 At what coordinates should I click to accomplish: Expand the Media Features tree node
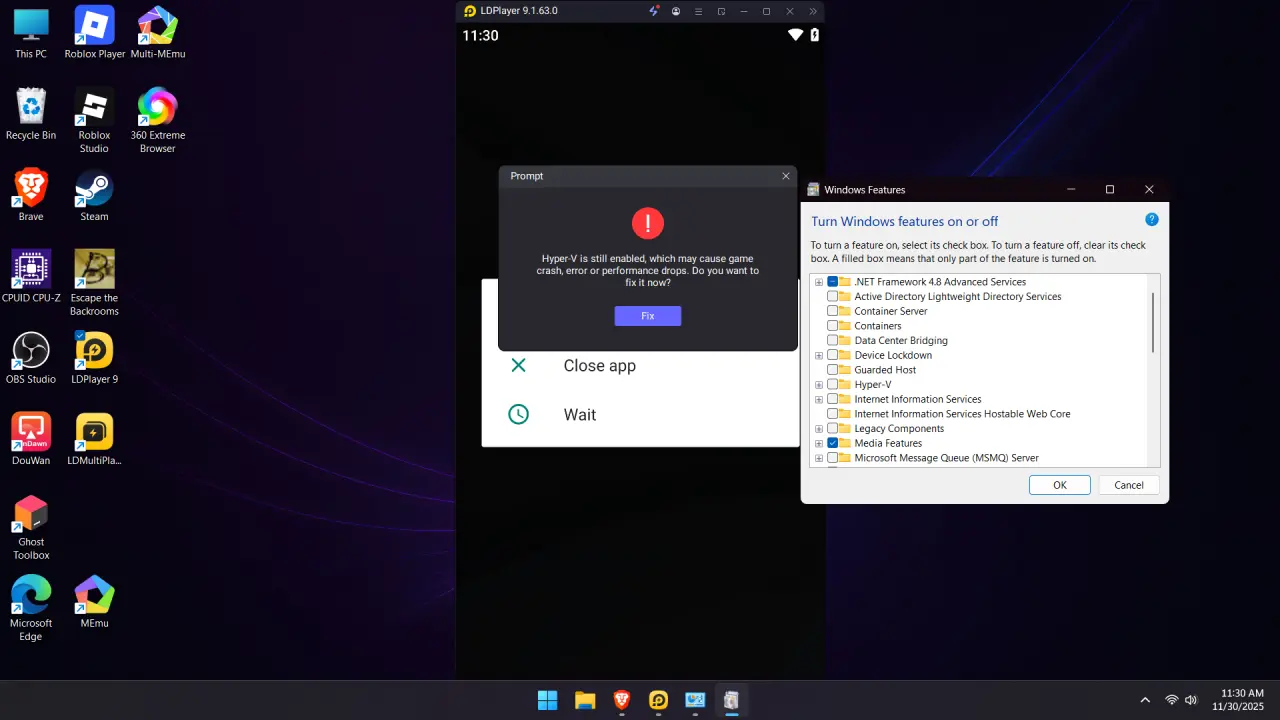[x=819, y=443]
